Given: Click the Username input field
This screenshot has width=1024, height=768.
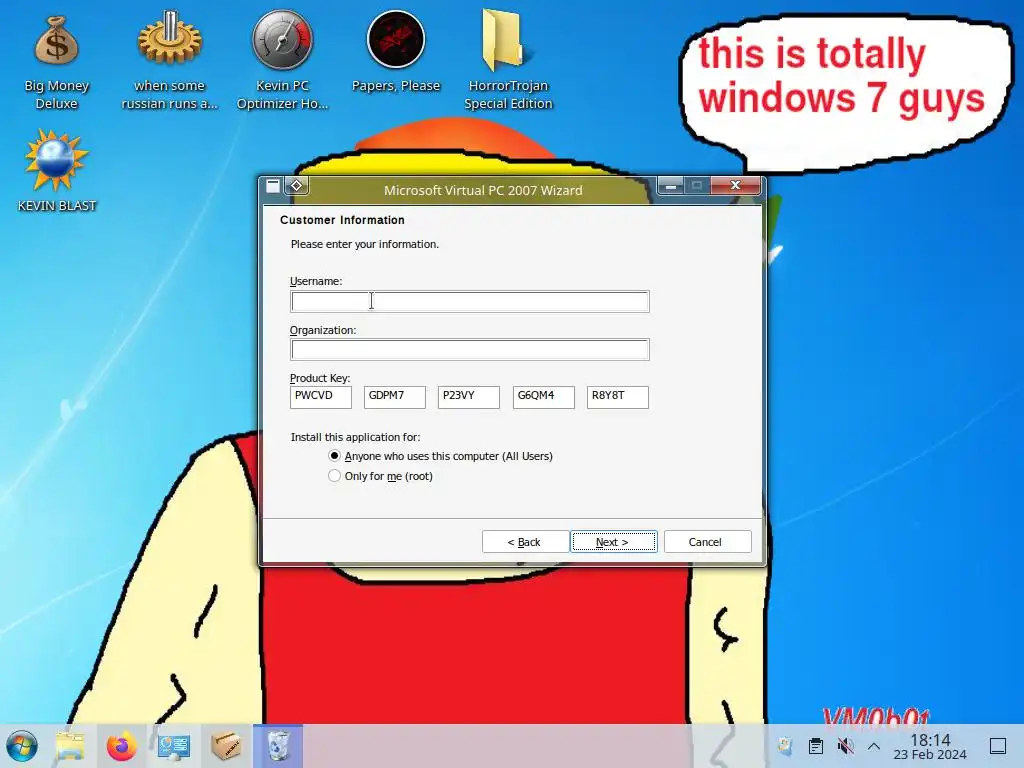Looking at the screenshot, I should coord(470,302).
